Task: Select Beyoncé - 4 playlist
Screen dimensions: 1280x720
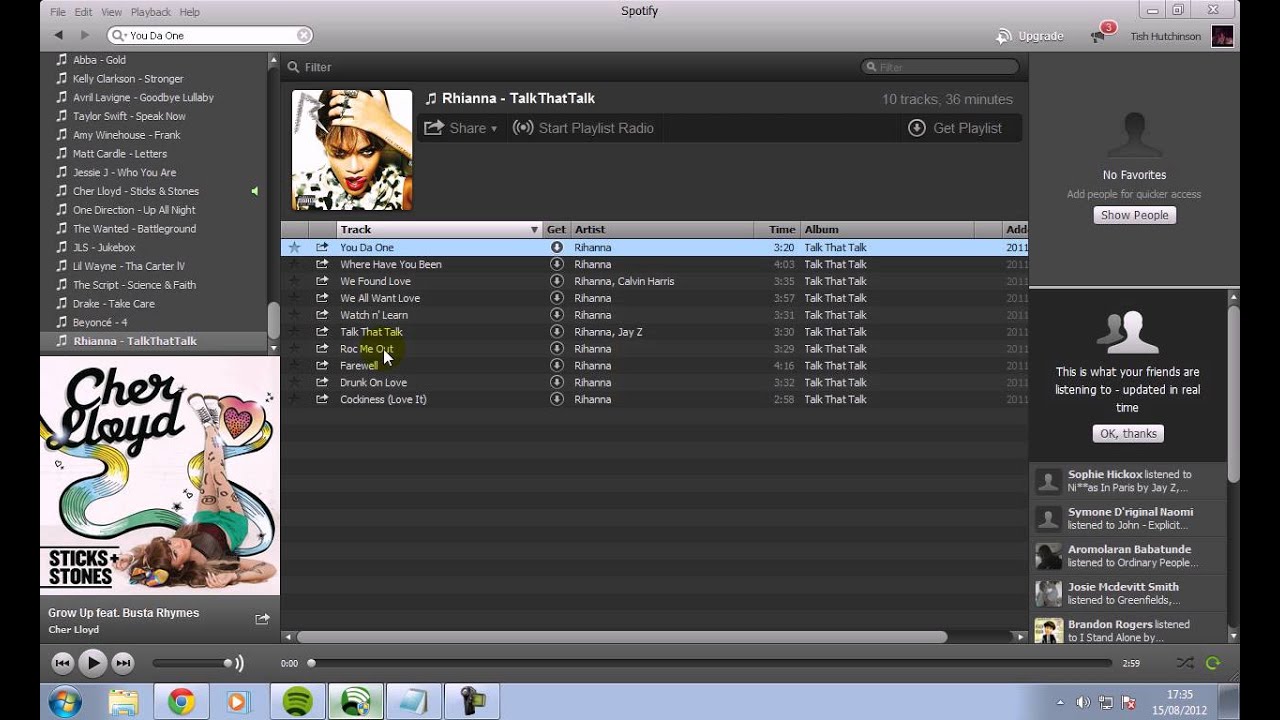Action: tap(100, 322)
